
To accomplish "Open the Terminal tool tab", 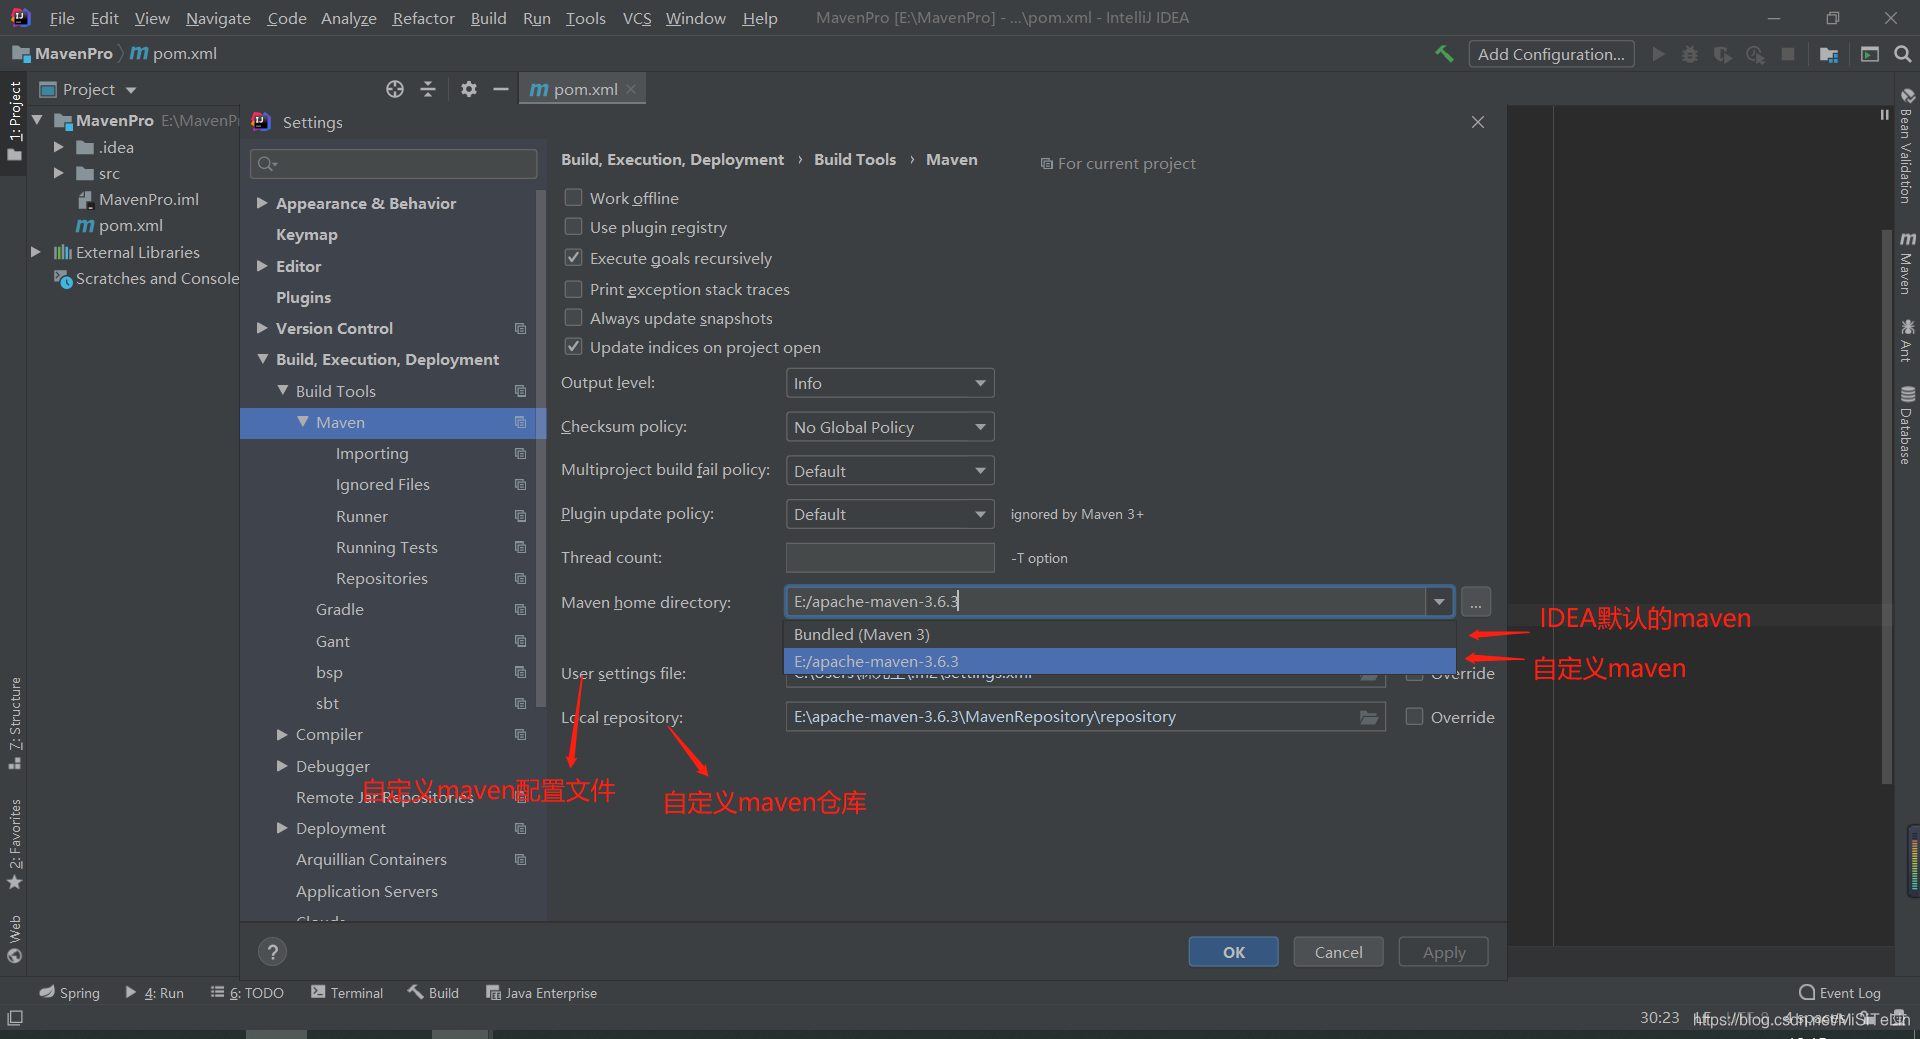I will (x=347, y=993).
